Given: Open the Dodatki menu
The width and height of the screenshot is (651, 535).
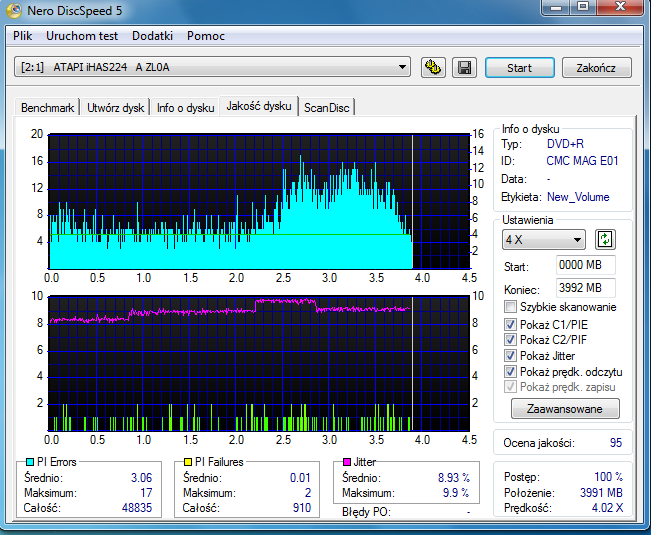Looking at the screenshot, I should 152,36.
